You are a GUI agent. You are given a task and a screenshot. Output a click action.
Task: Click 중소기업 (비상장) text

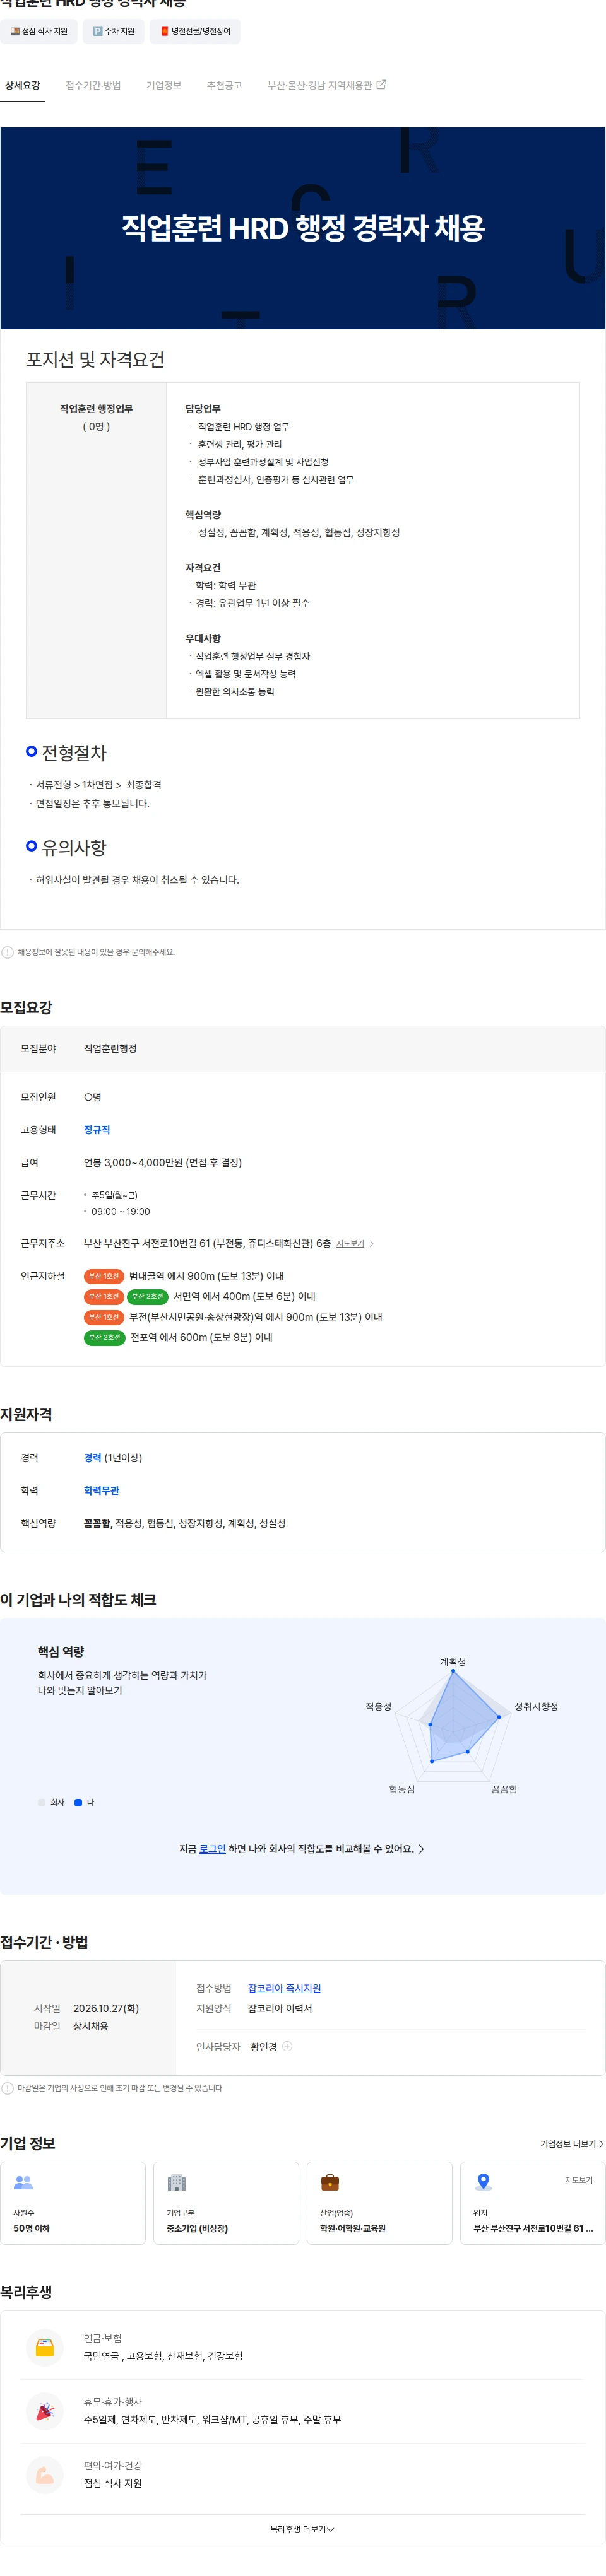(197, 2229)
